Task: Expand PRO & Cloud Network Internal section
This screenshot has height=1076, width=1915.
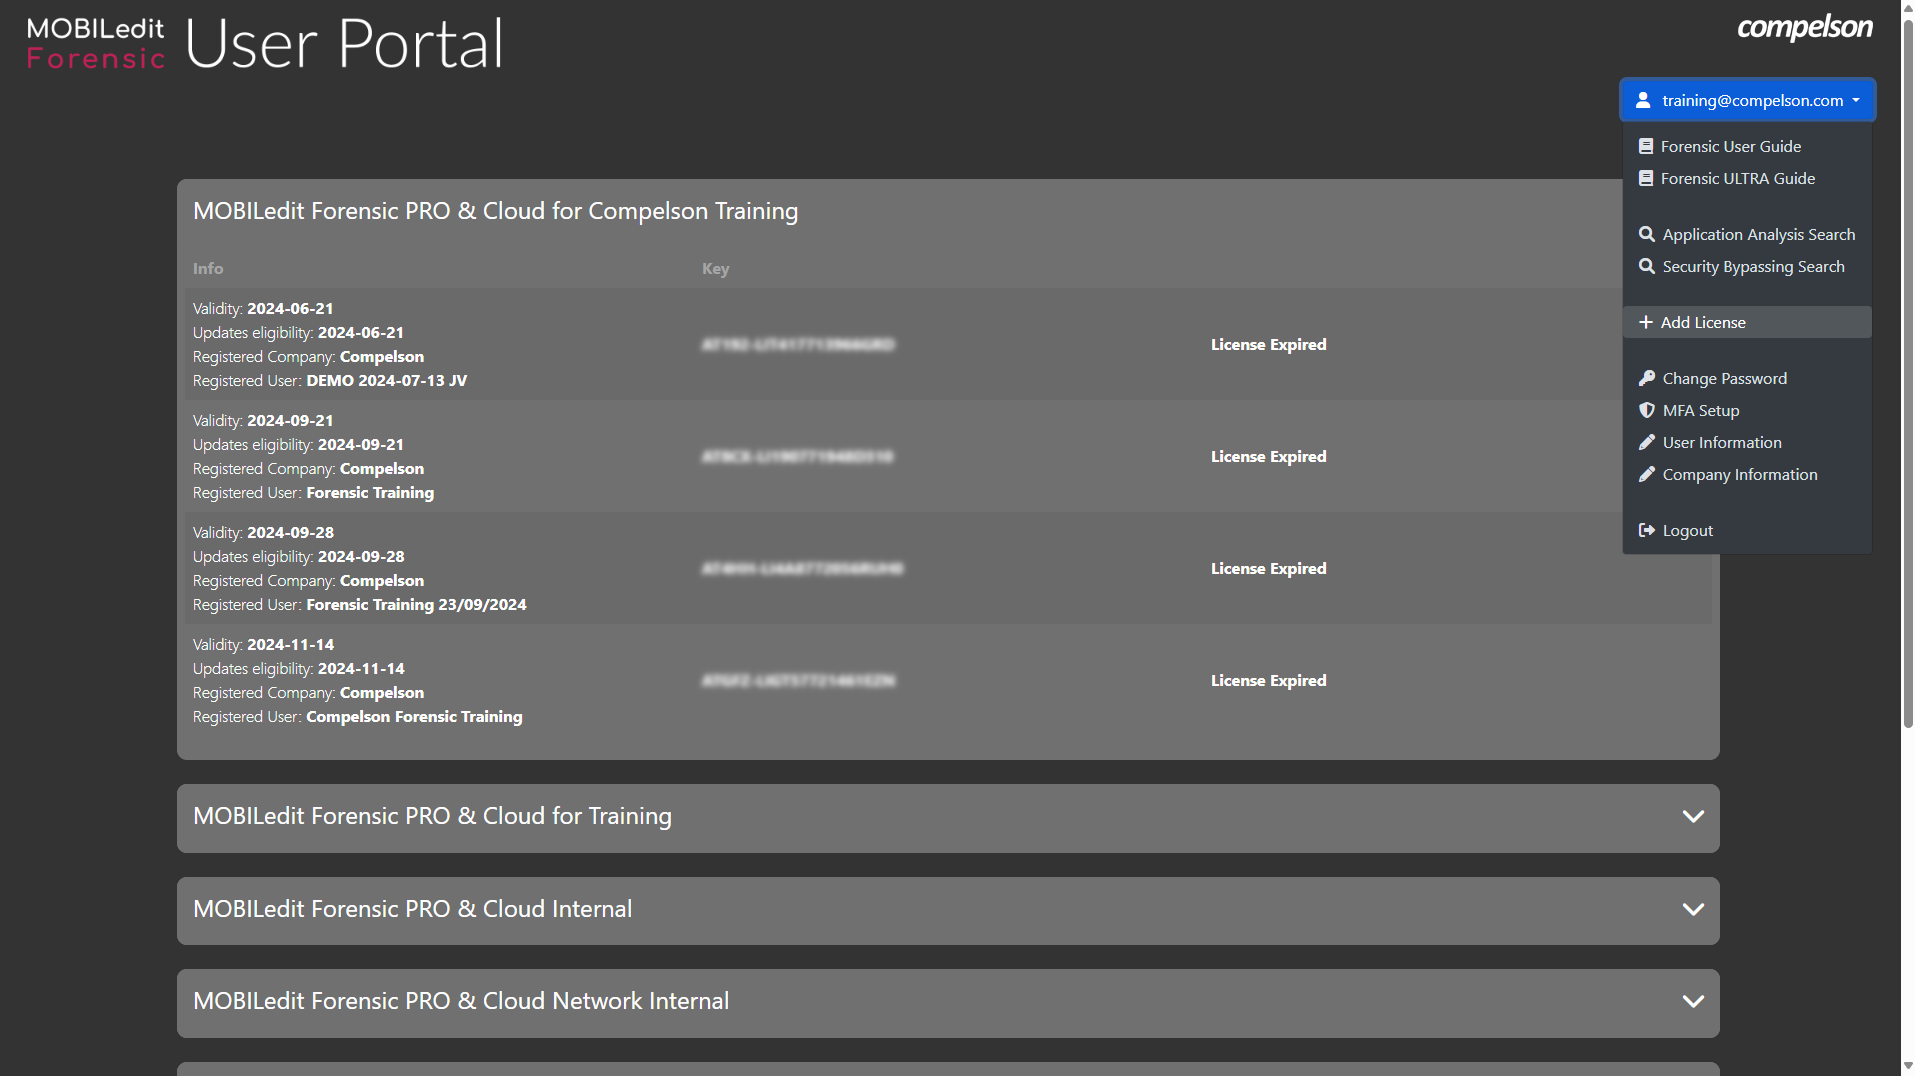Action: pos(1692,1002)
